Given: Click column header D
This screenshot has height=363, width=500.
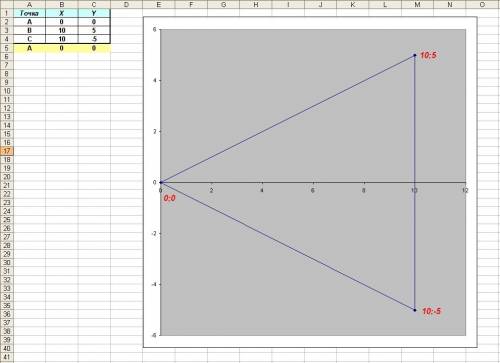Looking at the screenshot, I should click(126, 4).
